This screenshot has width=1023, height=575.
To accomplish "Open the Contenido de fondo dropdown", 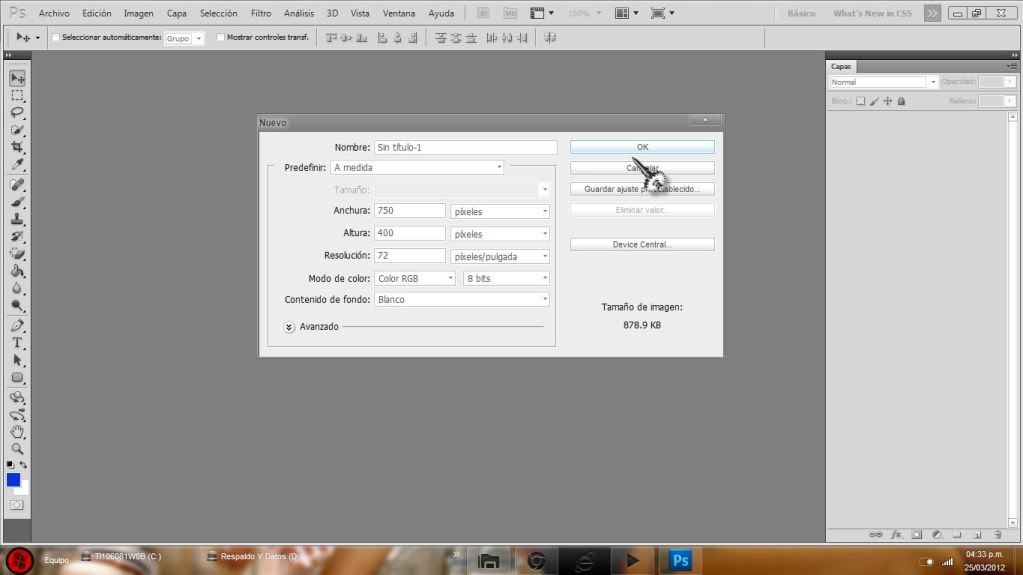I will point(462,300).
